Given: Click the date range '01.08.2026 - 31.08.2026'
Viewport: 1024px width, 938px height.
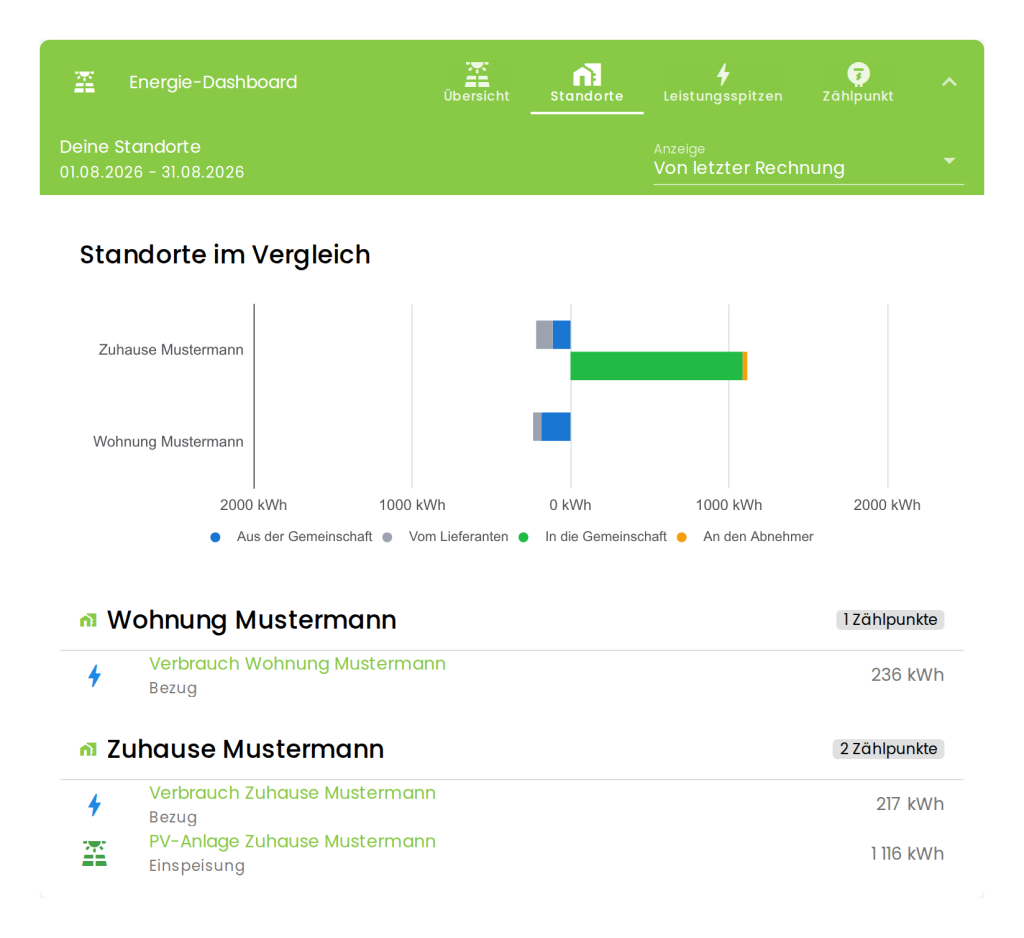Looking at the screenshot, I should pos(152,172).
